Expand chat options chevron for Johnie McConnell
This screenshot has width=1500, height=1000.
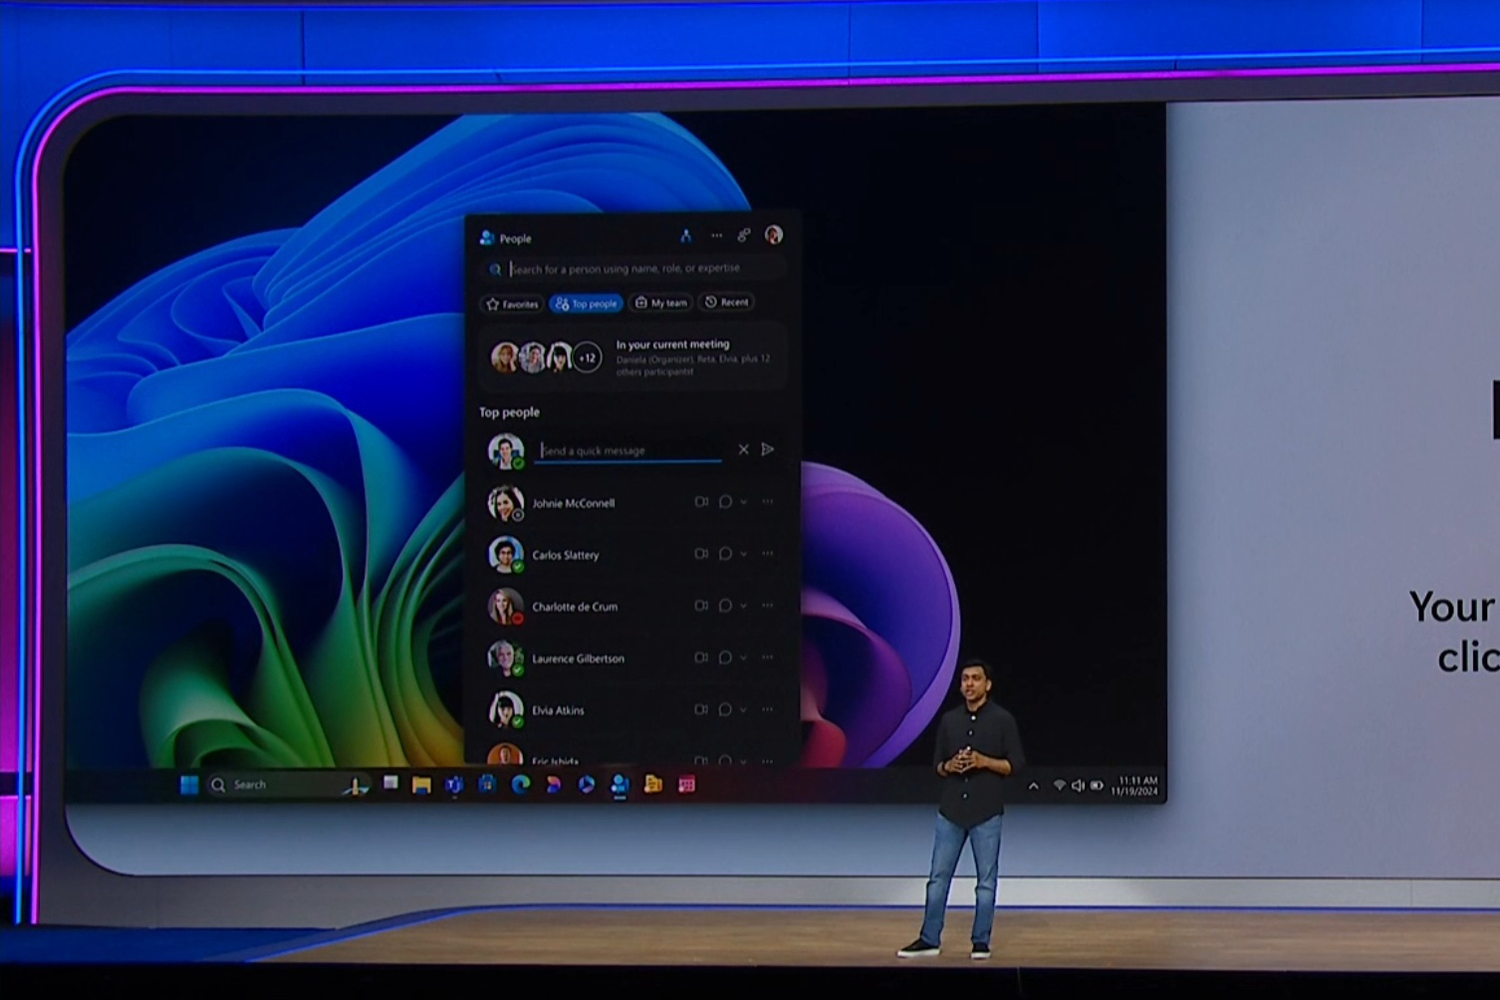click(x=743, y=502)
